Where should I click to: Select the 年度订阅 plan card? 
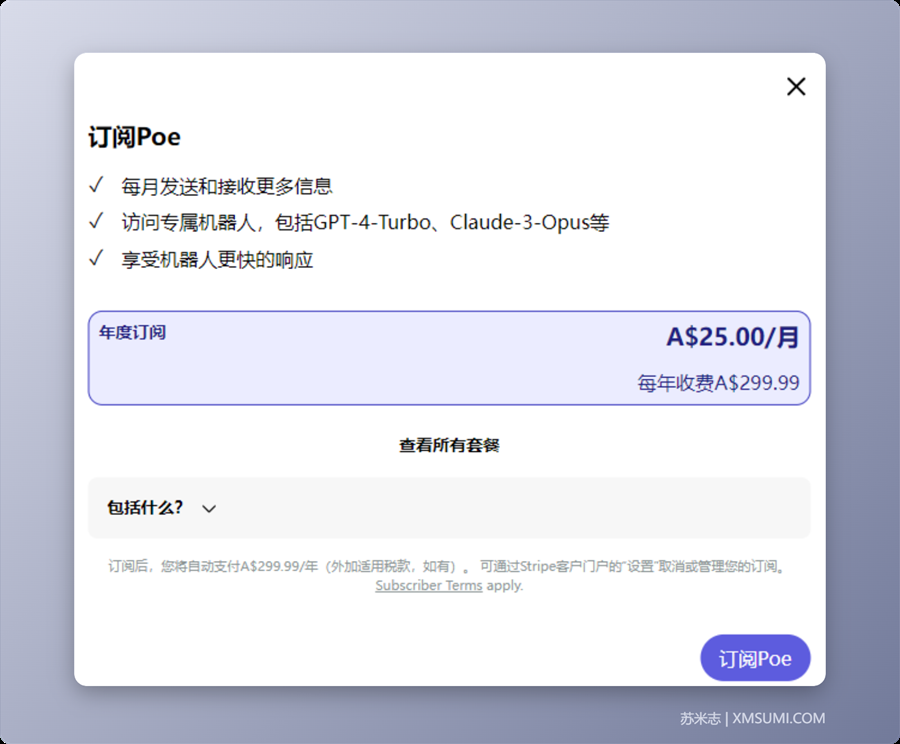[x=450, y=357]
